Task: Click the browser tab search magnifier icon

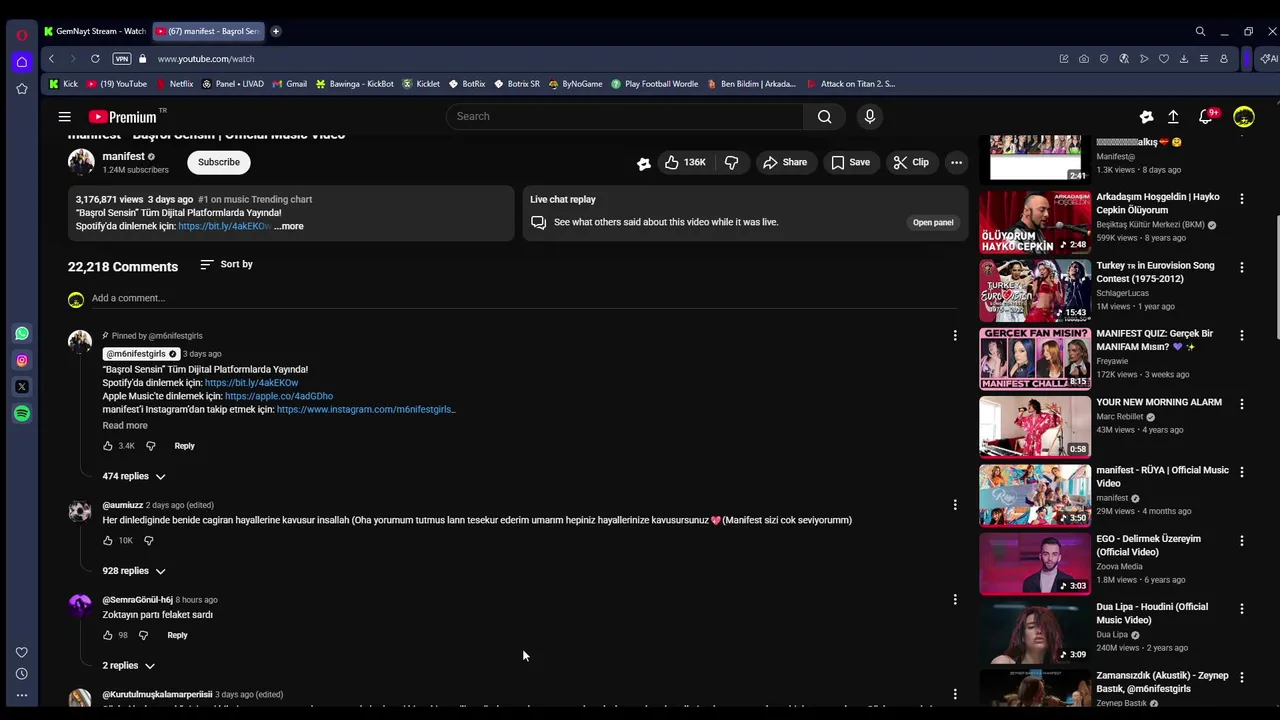Action: click(x=1200, y=31)
